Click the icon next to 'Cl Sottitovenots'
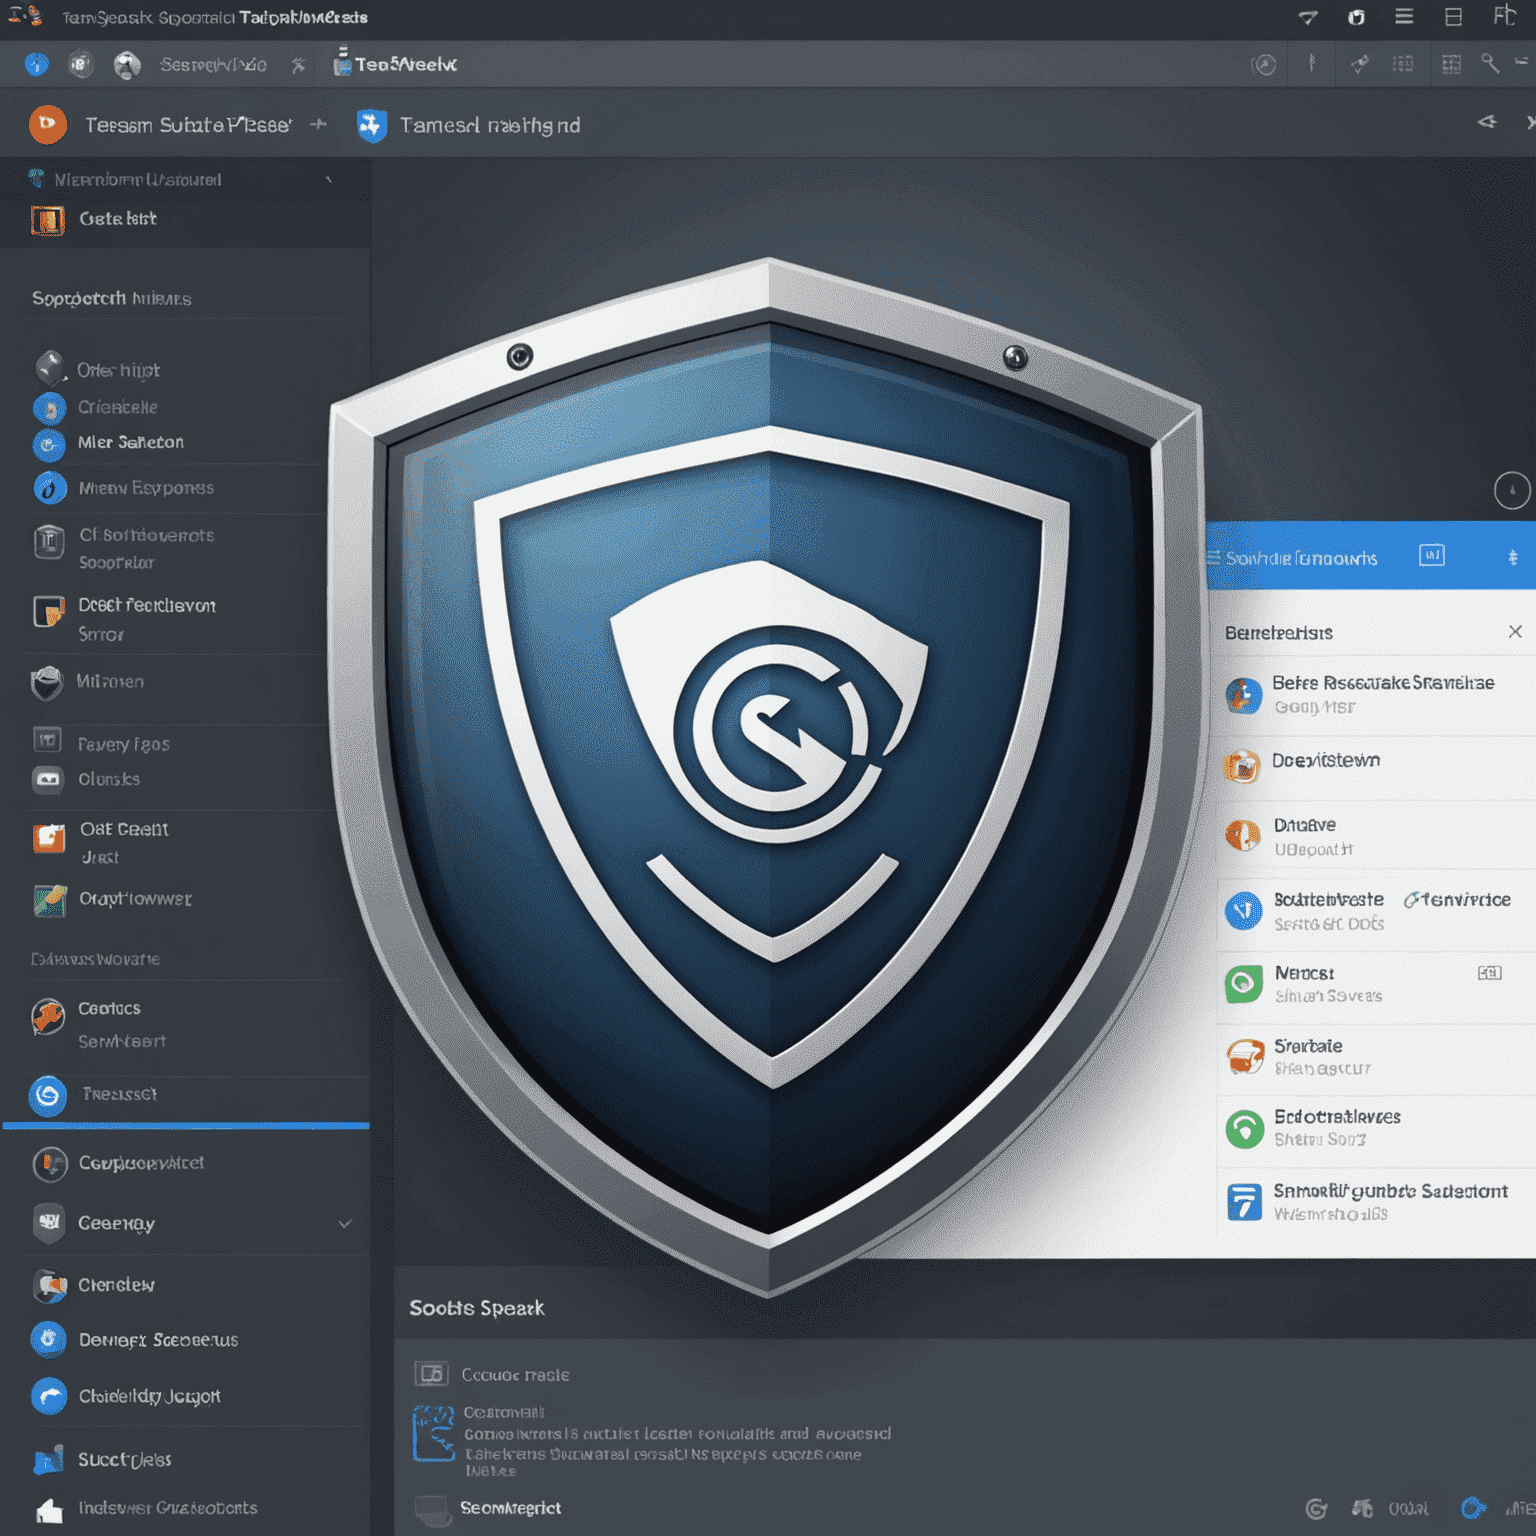The height and width of the screenshot is (1536, 1536). point(49,541)
